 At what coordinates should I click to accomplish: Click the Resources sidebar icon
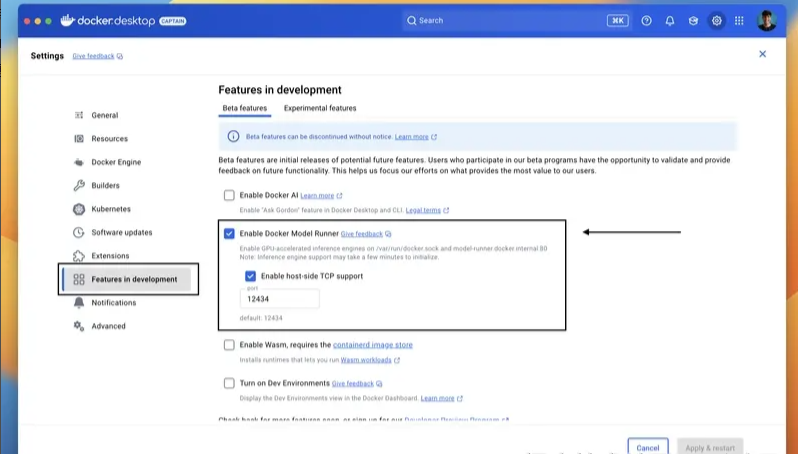pyautogui.click(x=79, y=138)
